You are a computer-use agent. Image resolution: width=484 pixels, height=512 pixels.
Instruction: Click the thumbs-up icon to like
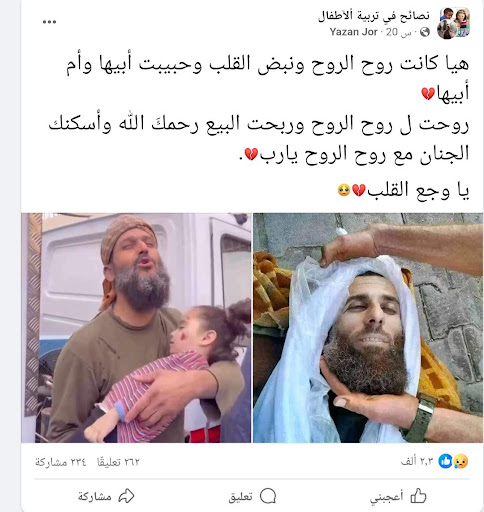(418, 496)
